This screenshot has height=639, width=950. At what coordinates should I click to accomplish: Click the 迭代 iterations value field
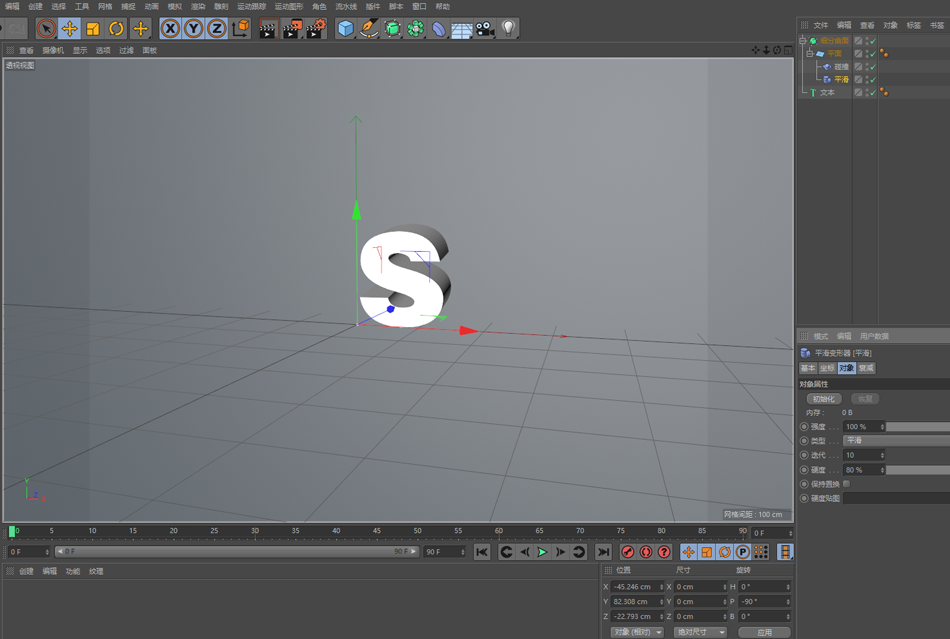pos(864,455)
